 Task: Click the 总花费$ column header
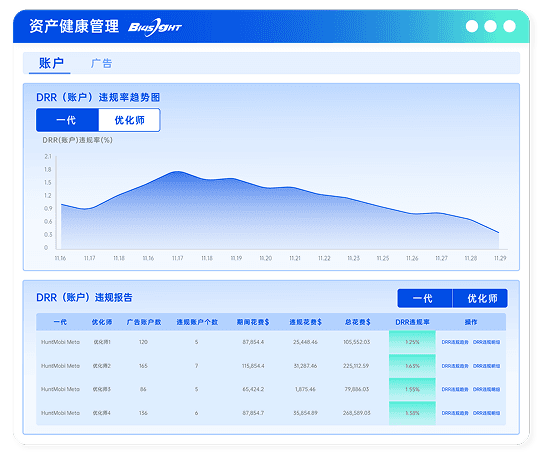357,322
